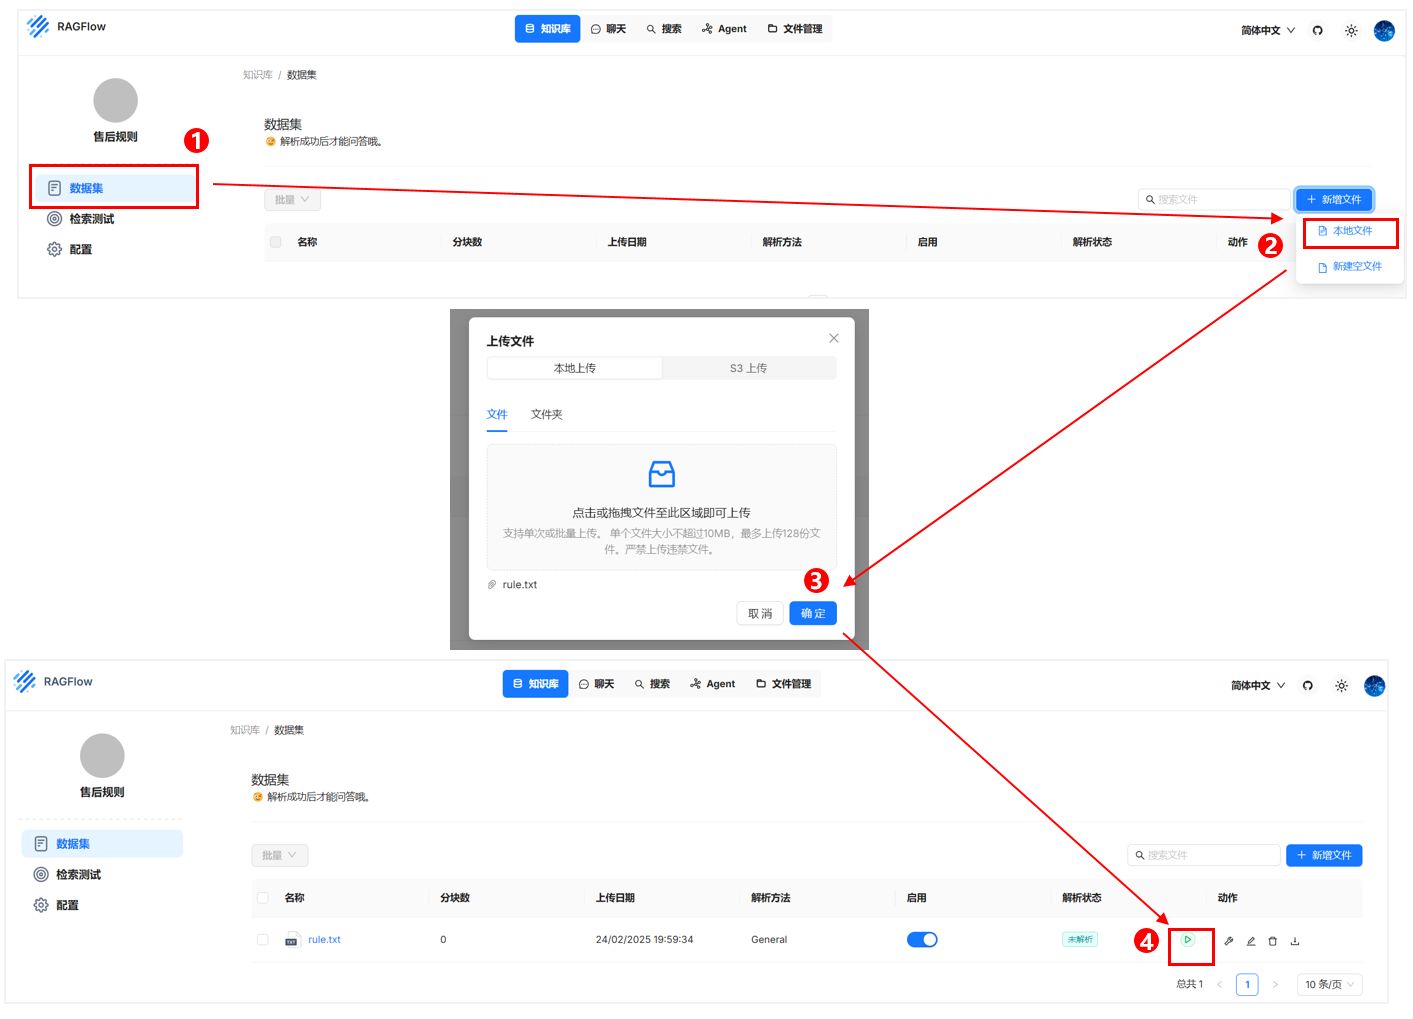Open the 10 条/页 page size selector

[x=1328, y=984]
